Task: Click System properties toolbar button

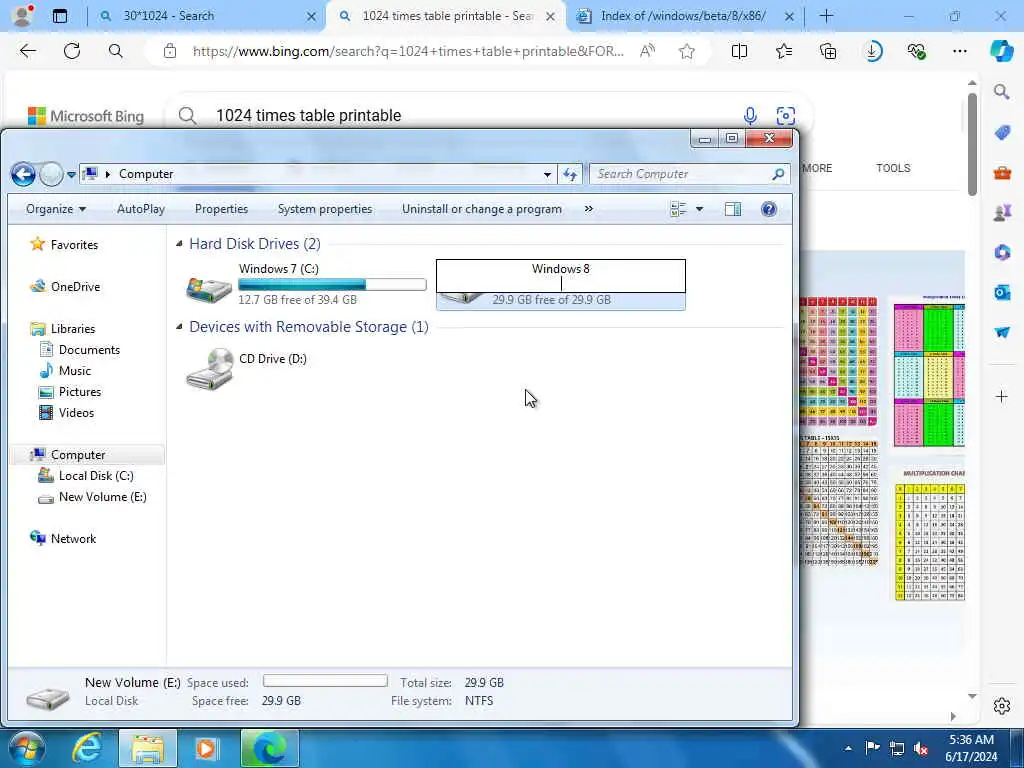Action: [x=325, y=209]
